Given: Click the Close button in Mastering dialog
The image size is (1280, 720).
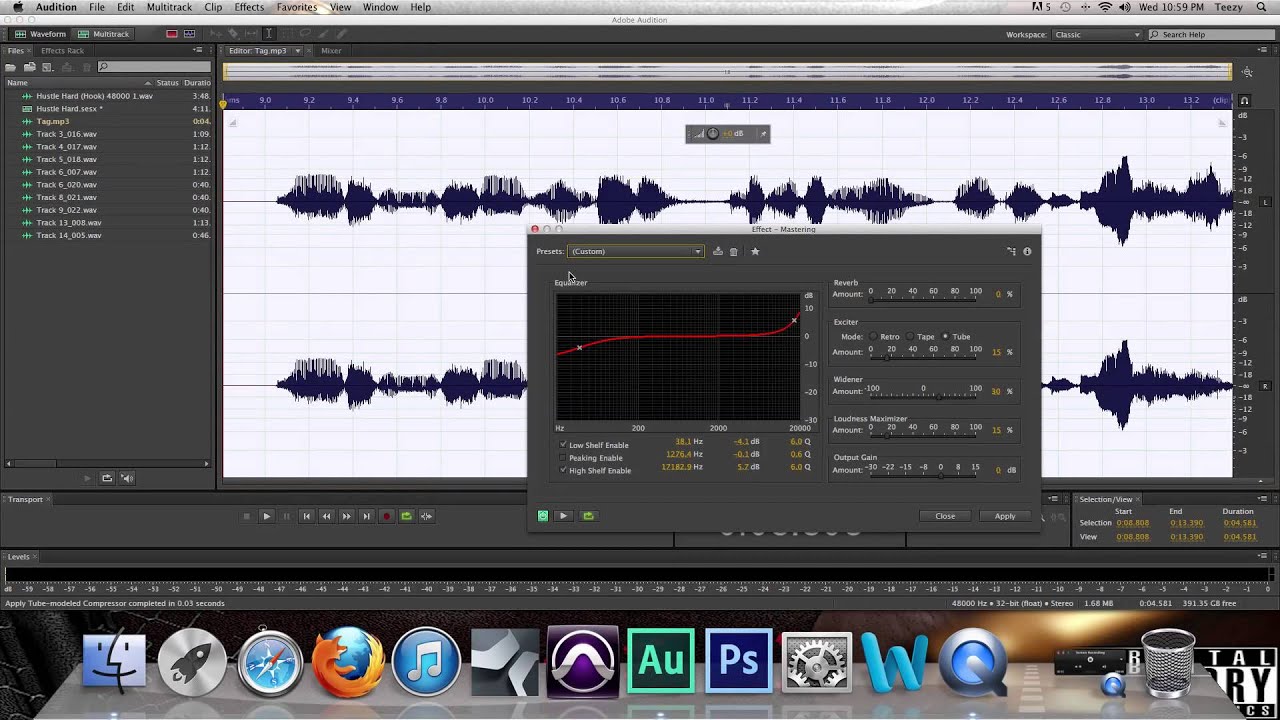Looking at the screenshot, I should coord(945,516).
